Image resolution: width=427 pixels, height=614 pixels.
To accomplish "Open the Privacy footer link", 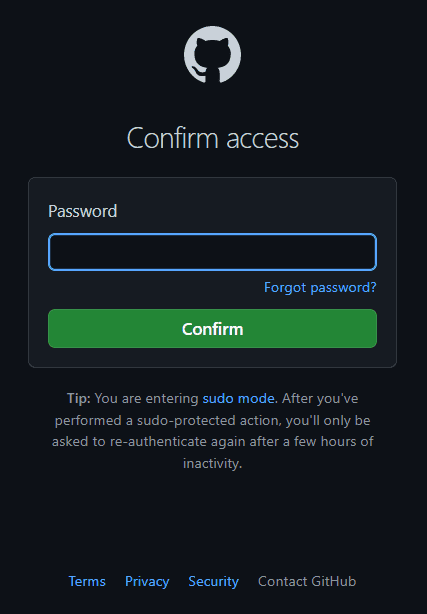I will (147, 581).
